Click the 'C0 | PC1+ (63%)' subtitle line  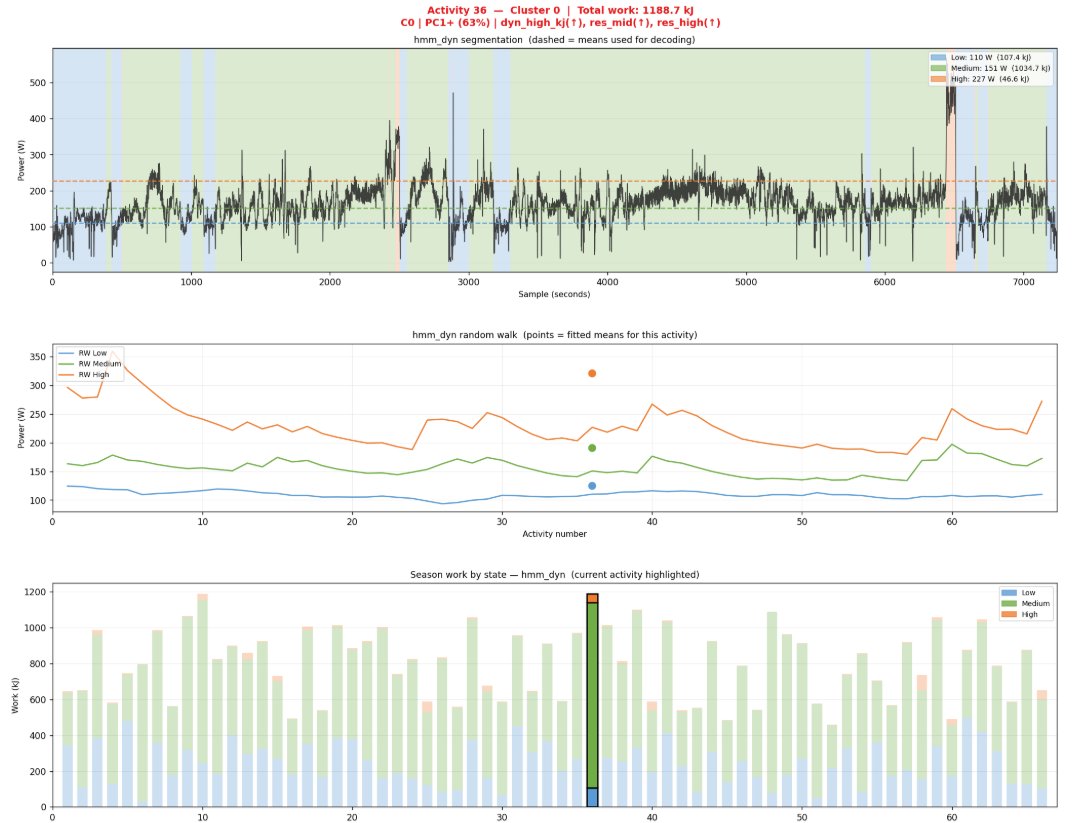[x=560, y=23]
